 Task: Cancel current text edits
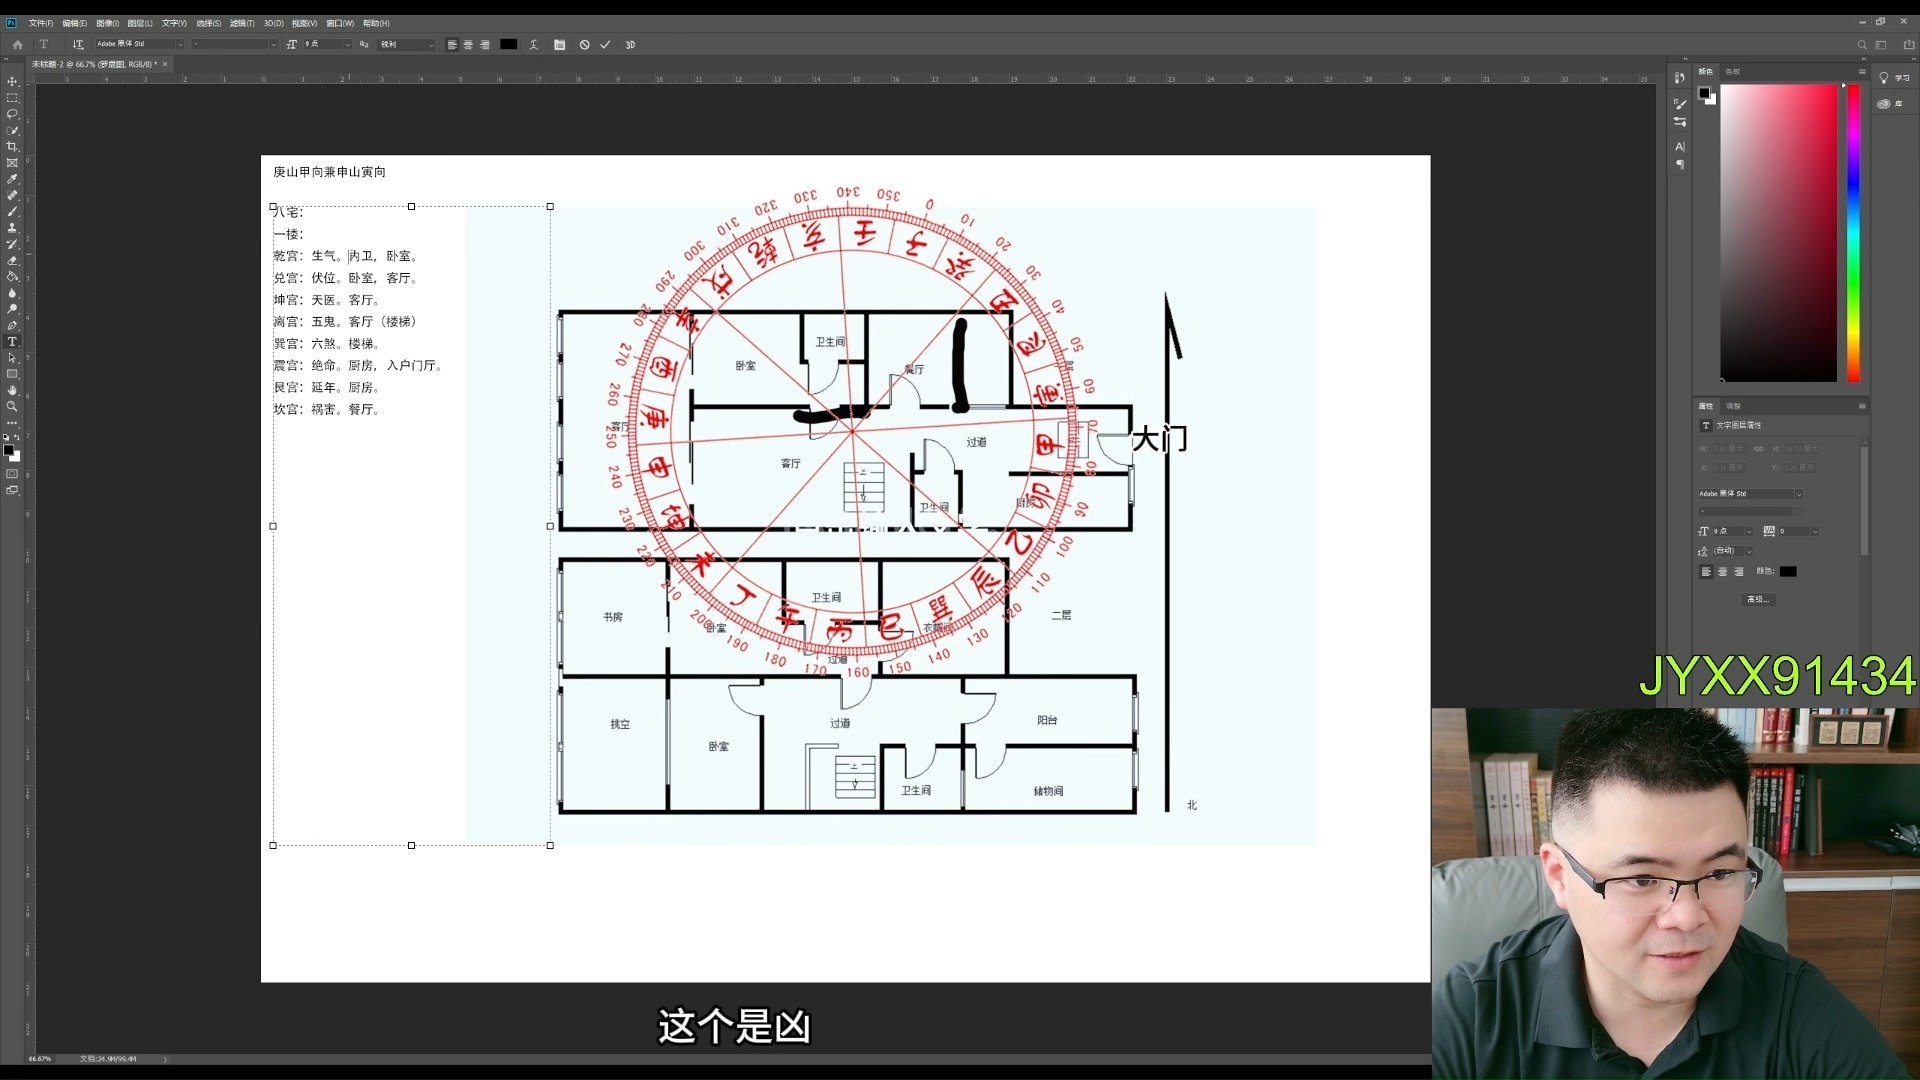(585, 45)
